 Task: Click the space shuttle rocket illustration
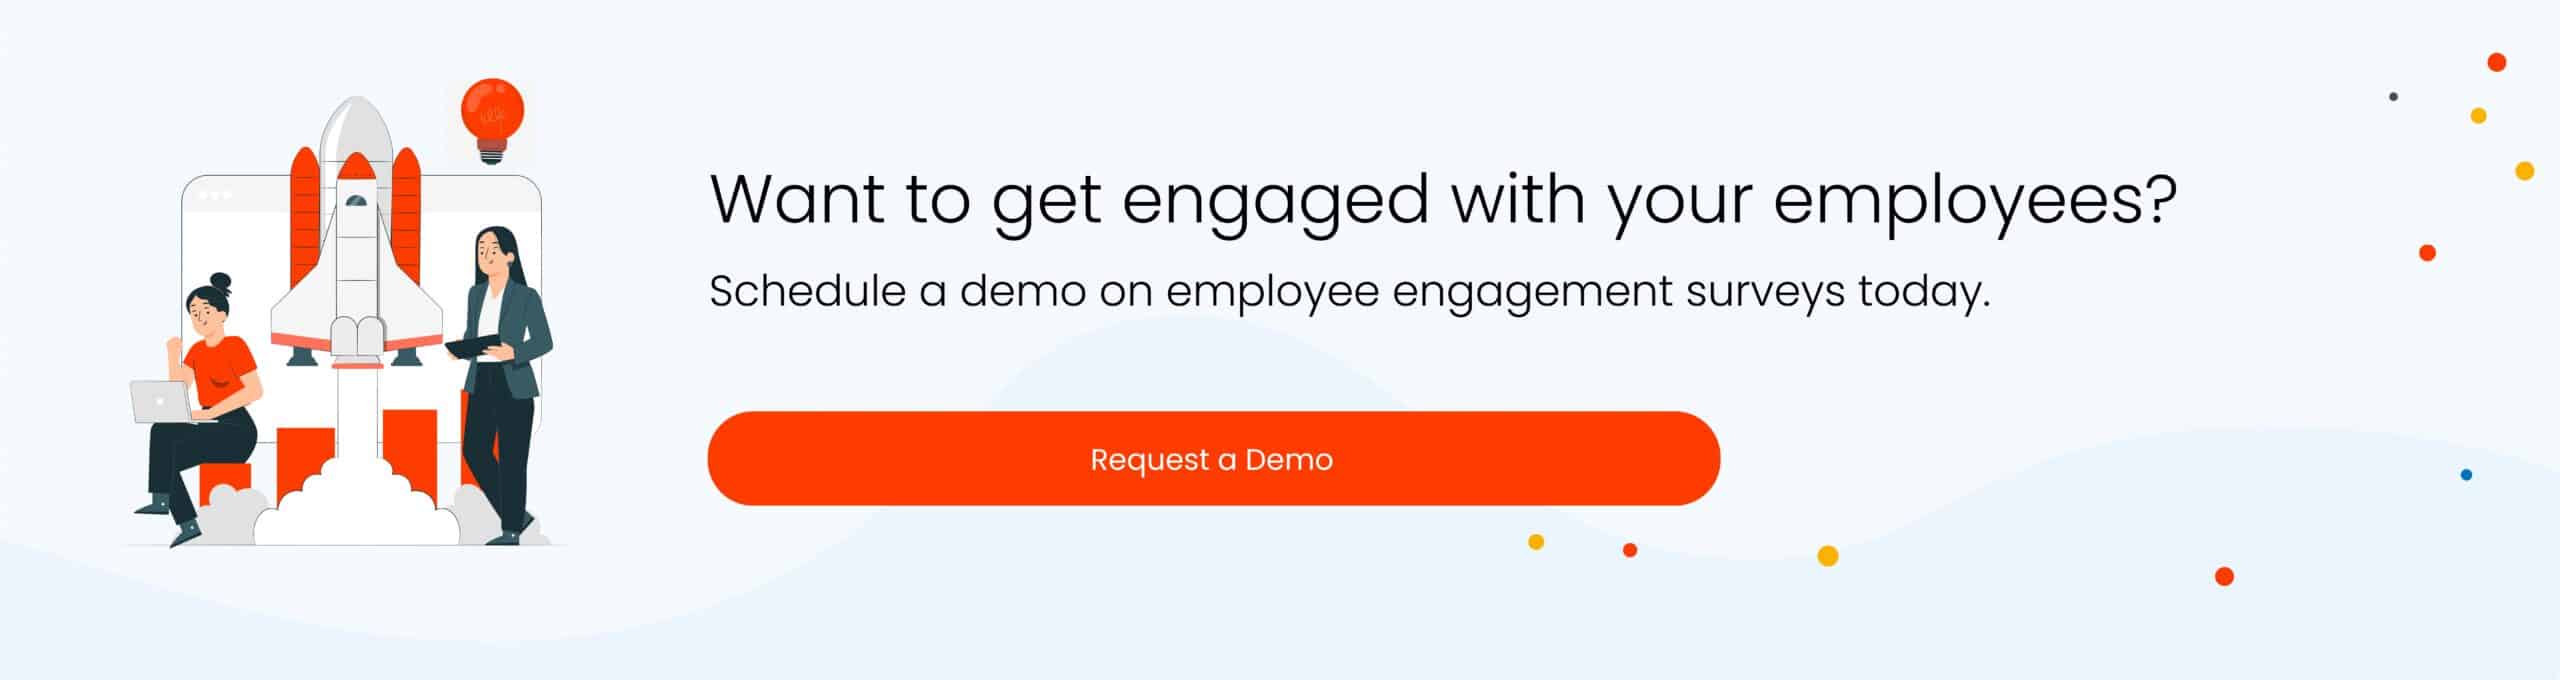tap(356, 240)
